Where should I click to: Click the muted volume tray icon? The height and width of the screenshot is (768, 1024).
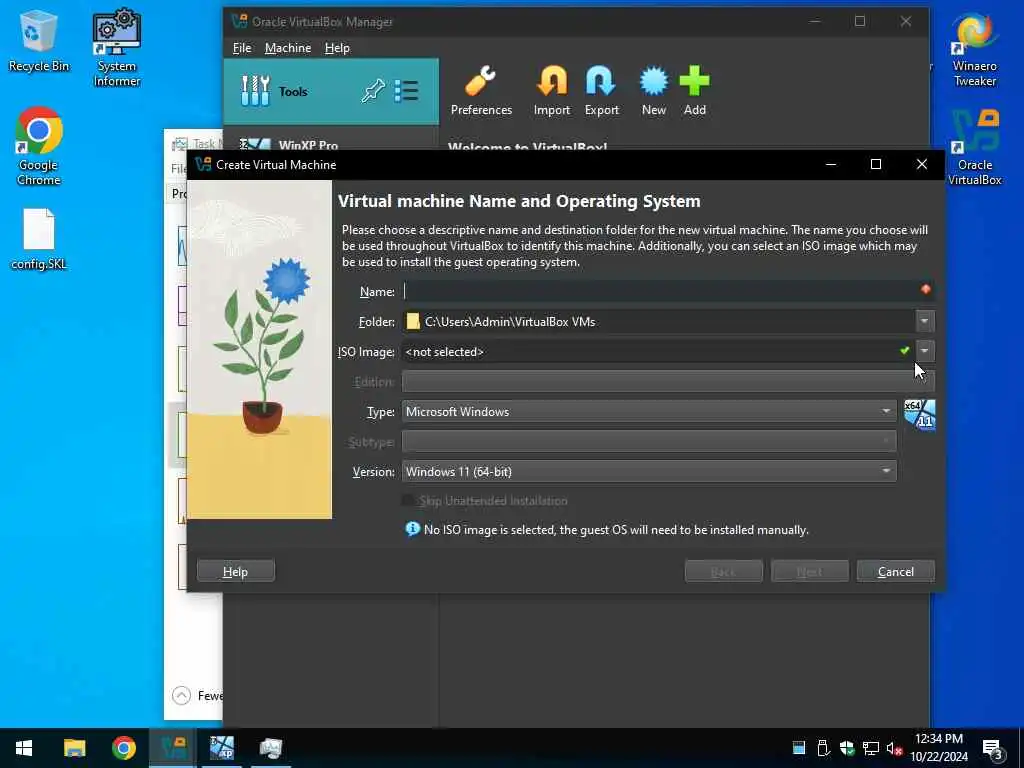tap(894, 748)
